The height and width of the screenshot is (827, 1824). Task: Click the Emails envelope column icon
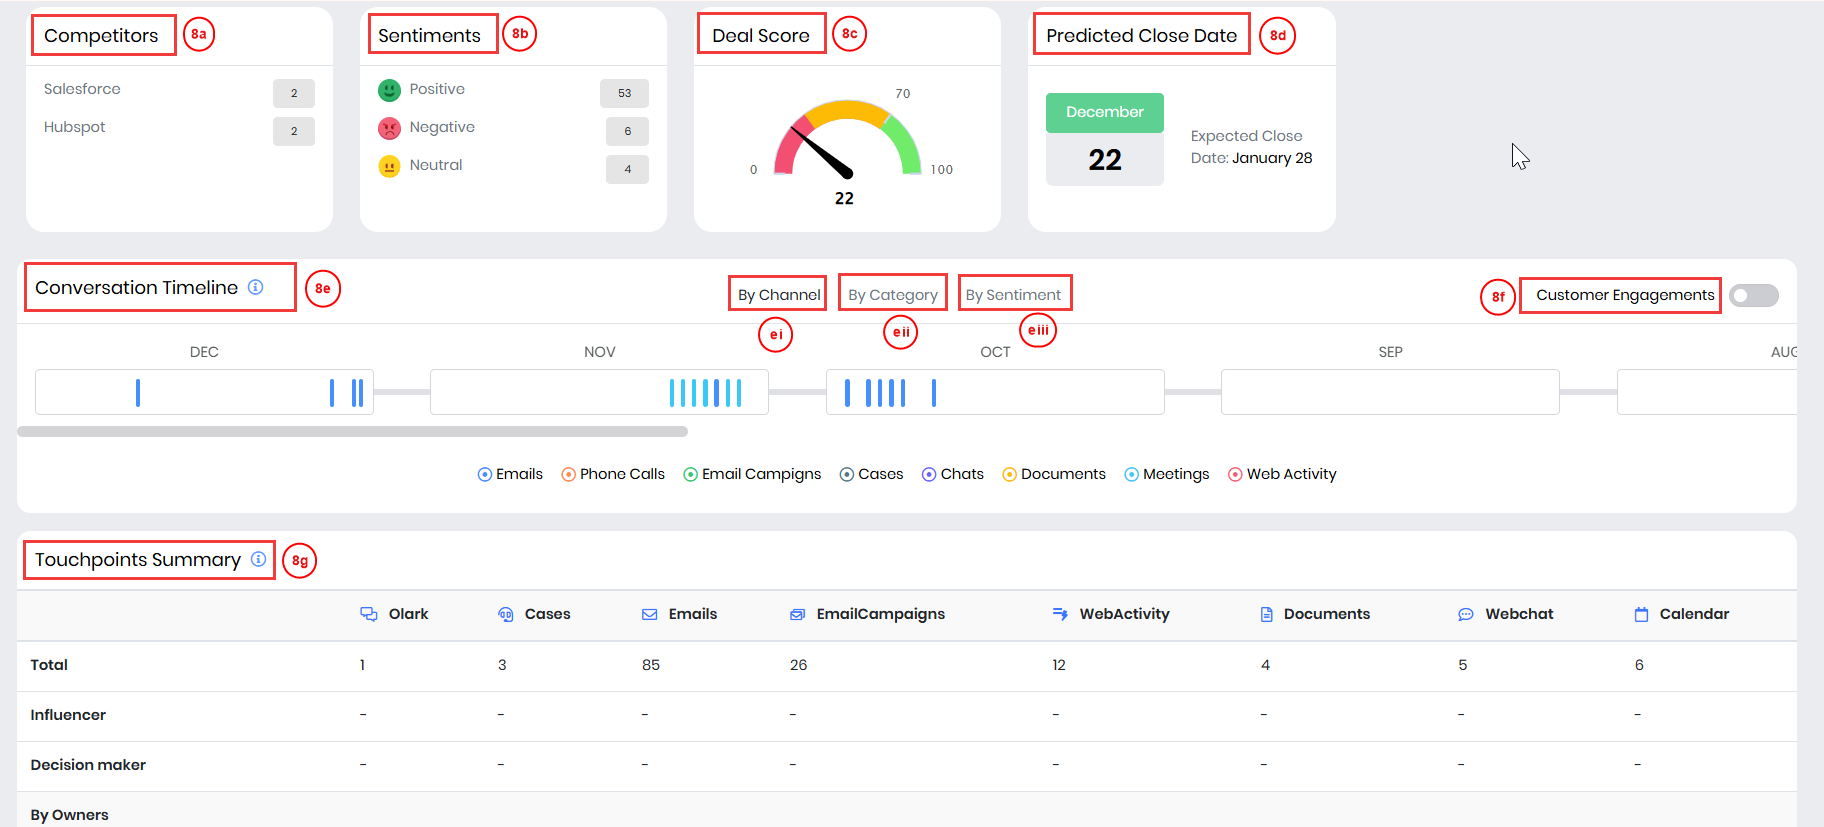[650, 614]
